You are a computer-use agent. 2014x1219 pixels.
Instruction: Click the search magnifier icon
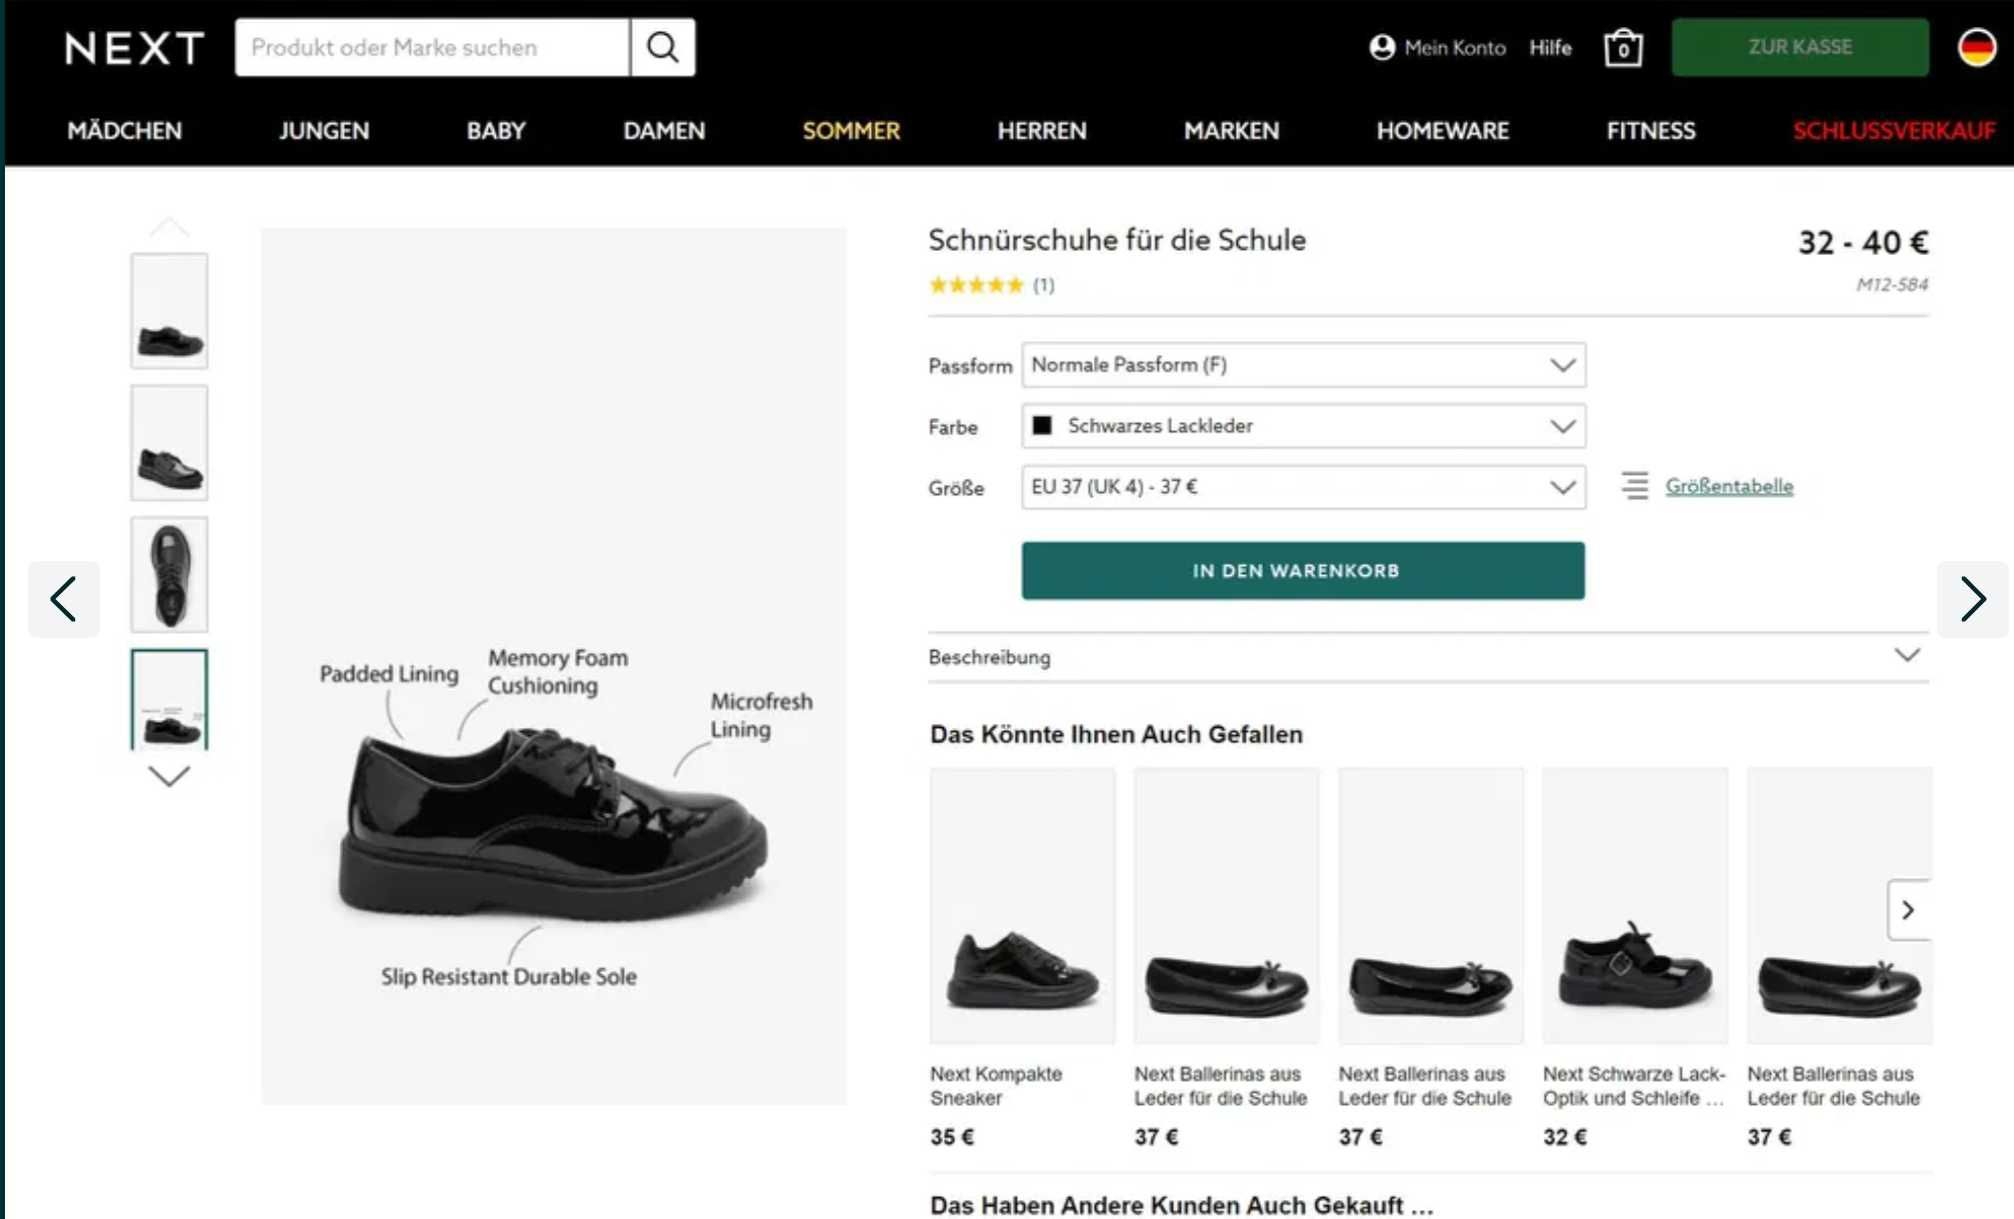tap(662, 47)
